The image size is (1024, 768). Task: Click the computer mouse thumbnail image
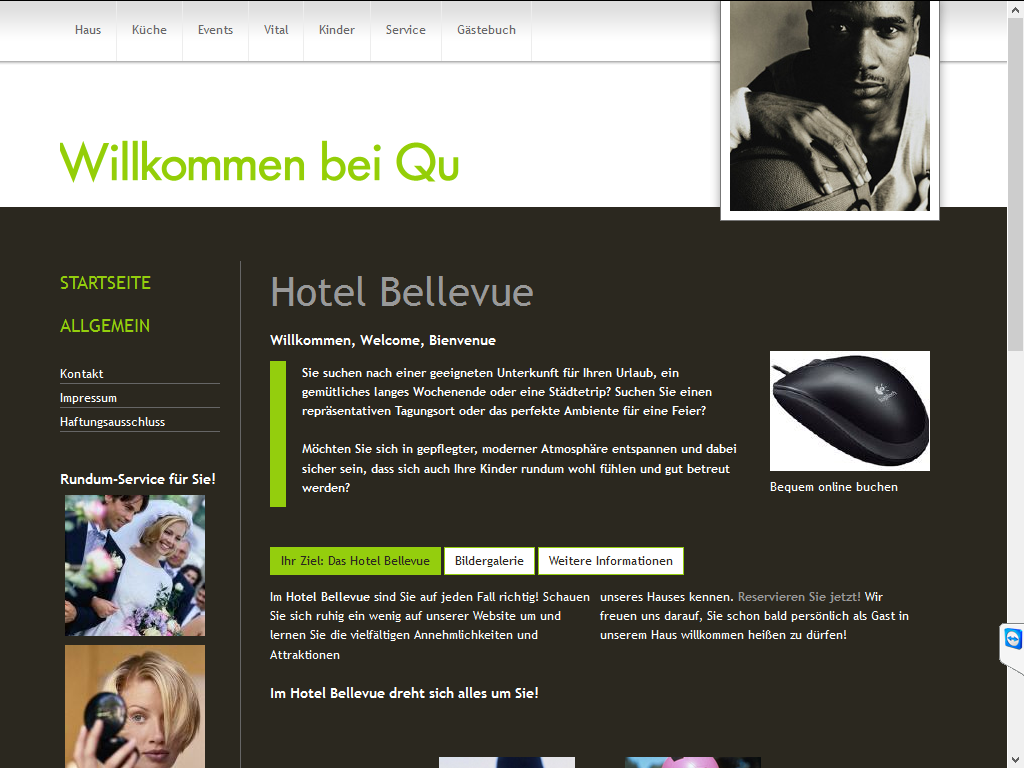coord(850,411)
